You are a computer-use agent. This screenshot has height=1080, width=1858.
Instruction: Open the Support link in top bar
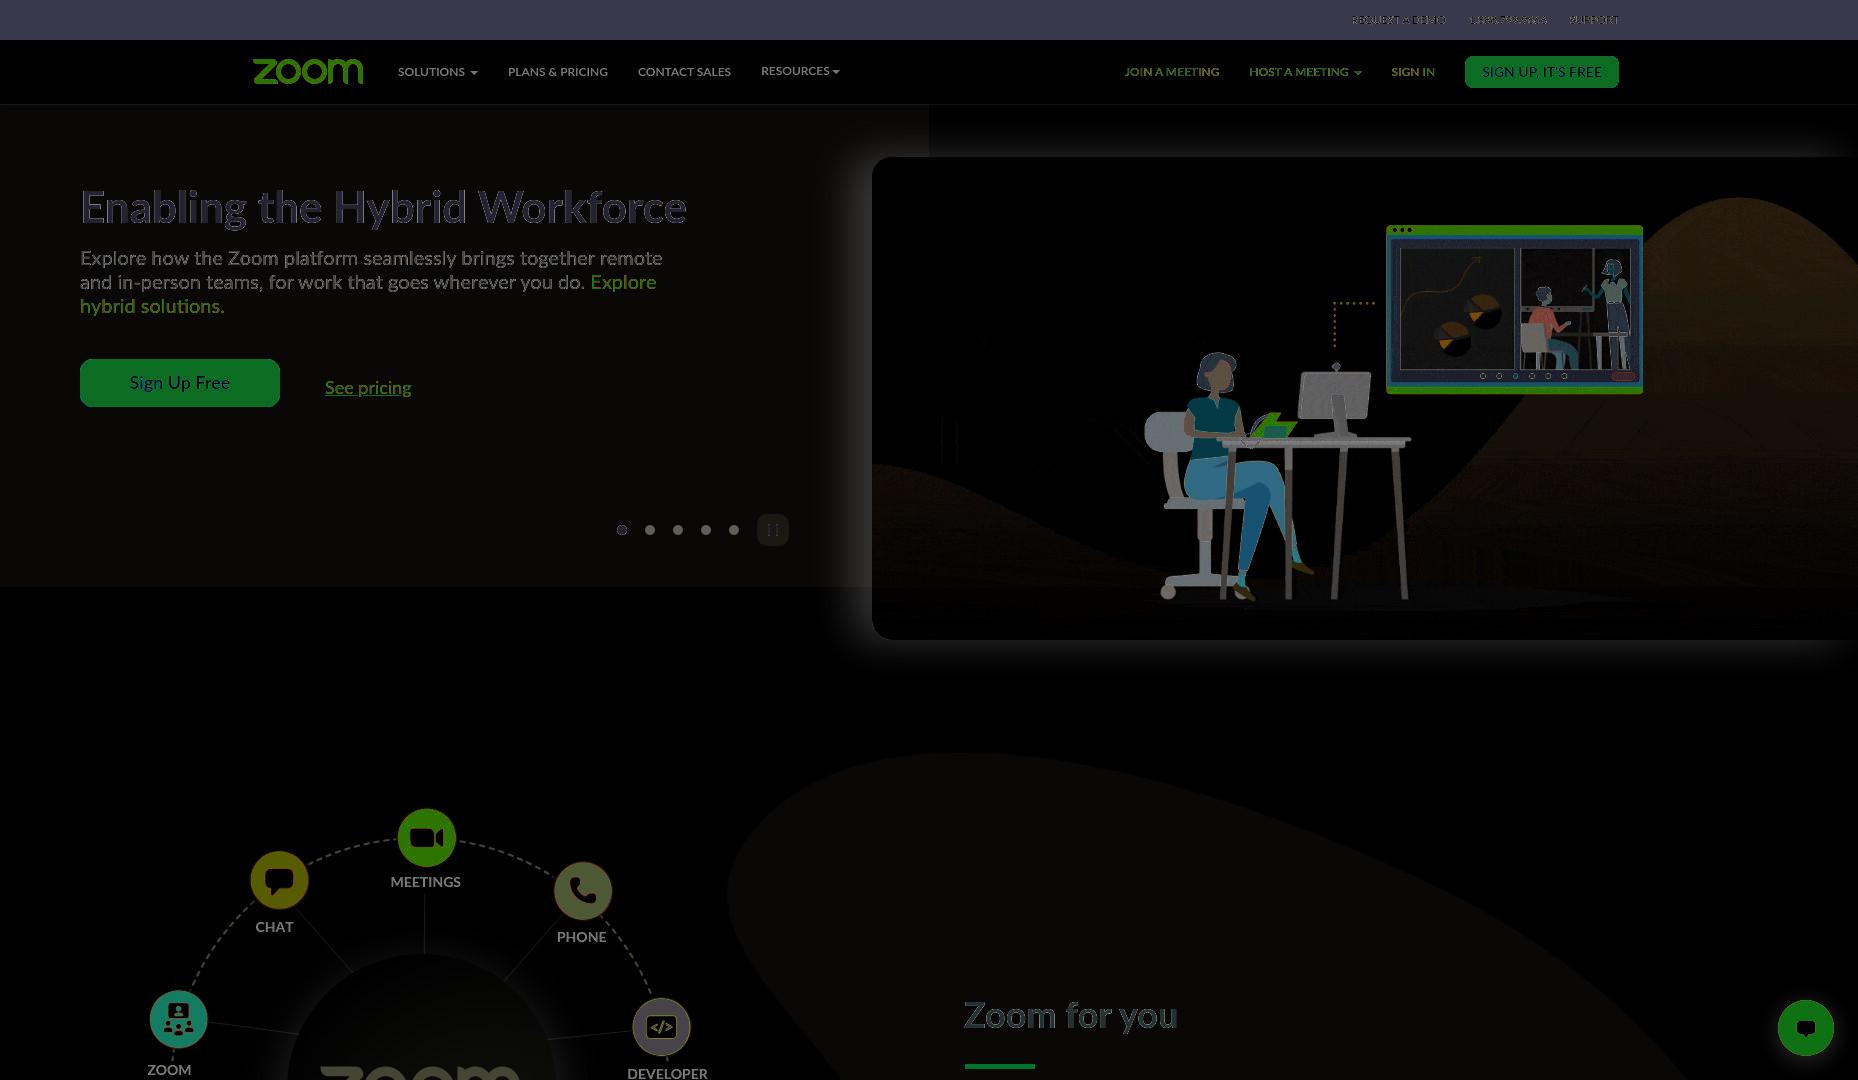pyautogui.click(x=1594, y=20)
